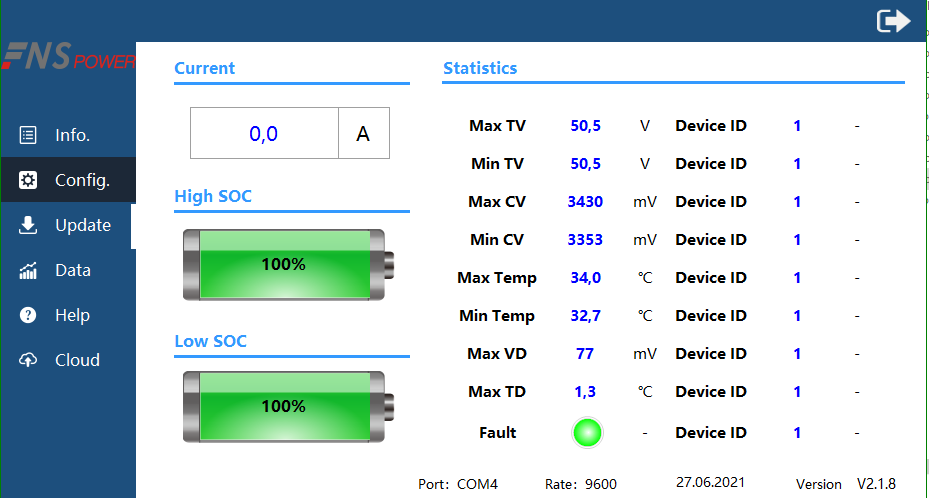Click the version number V2.1.8
Screen dimensions: 929x498
tap(877, 484)
